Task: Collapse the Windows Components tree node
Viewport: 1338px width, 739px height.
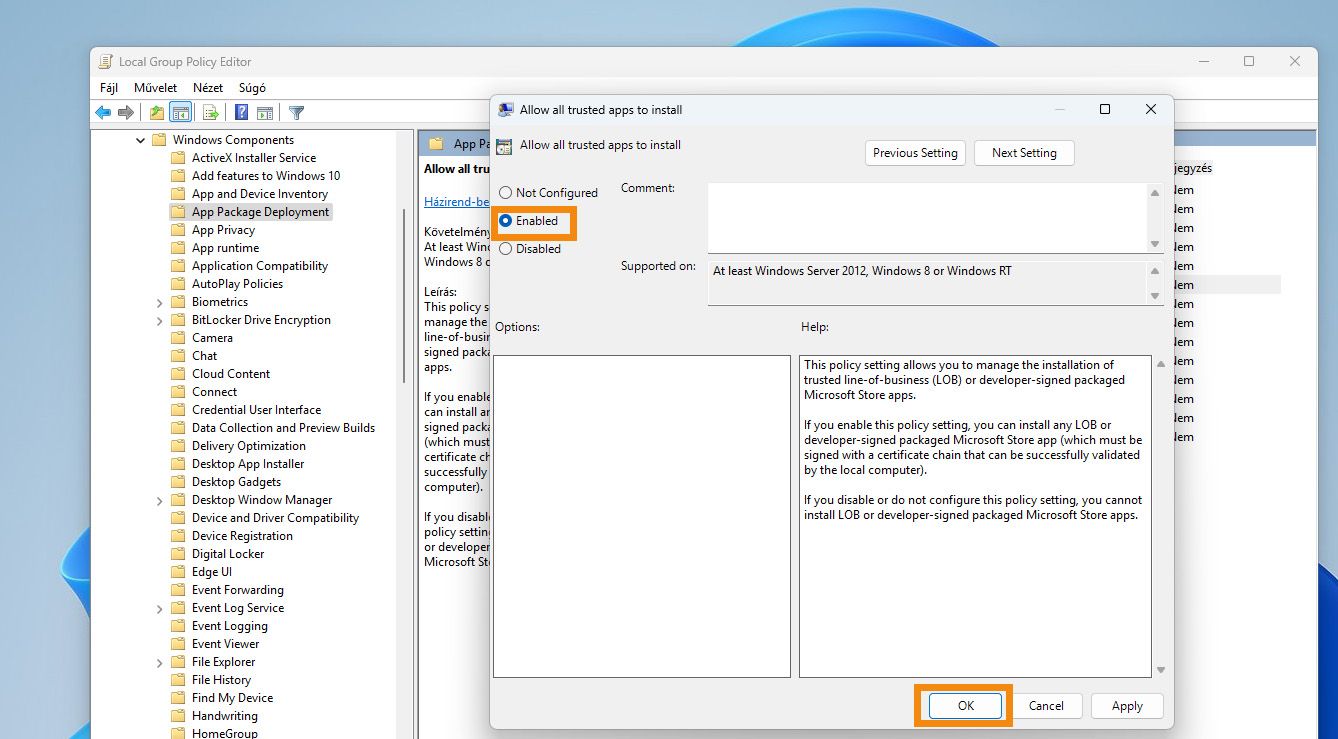Action: (141, 140)
